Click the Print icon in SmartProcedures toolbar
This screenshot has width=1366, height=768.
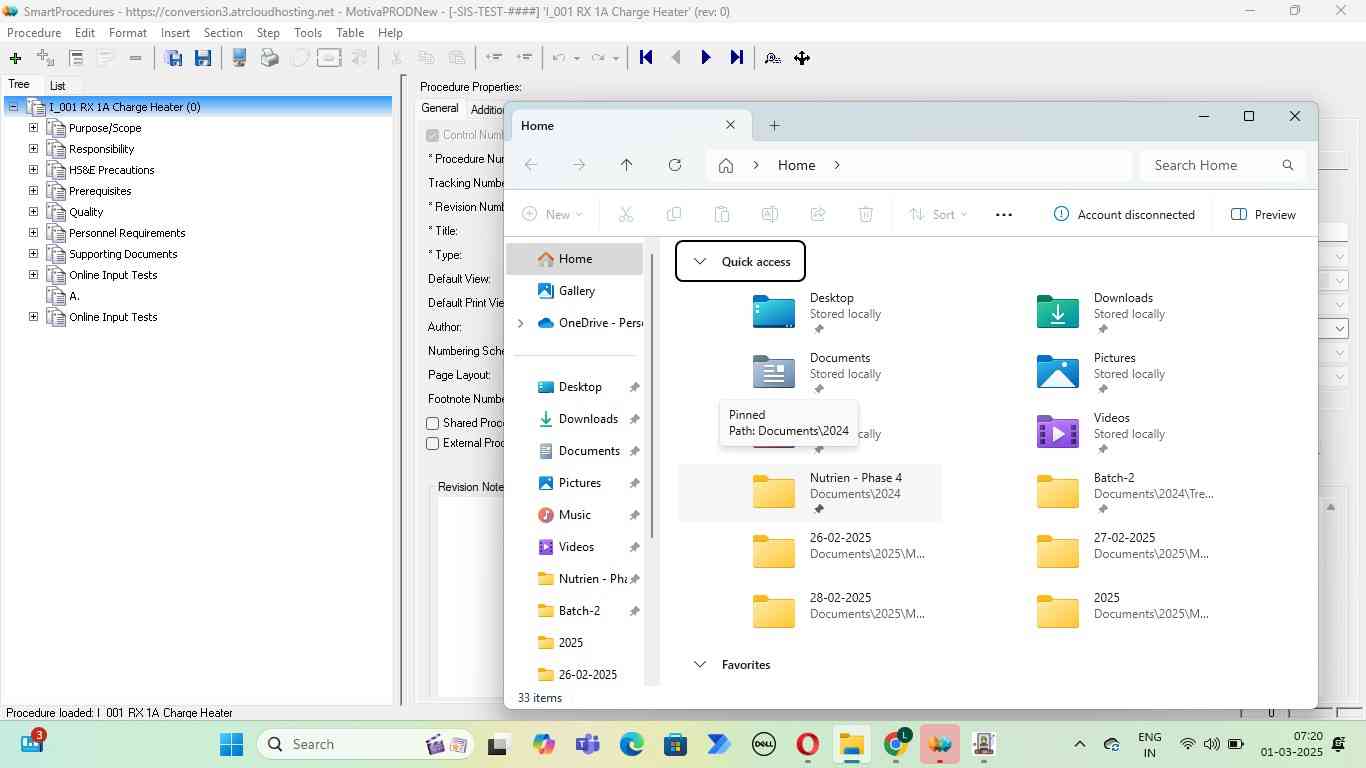tap(269, 58)
